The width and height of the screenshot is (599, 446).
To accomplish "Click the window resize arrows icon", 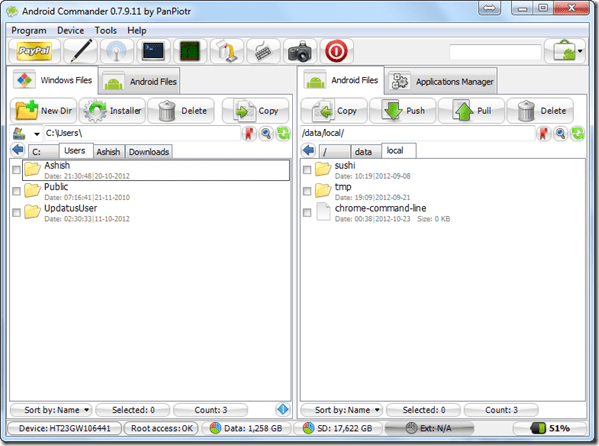I will coord(489,8).
